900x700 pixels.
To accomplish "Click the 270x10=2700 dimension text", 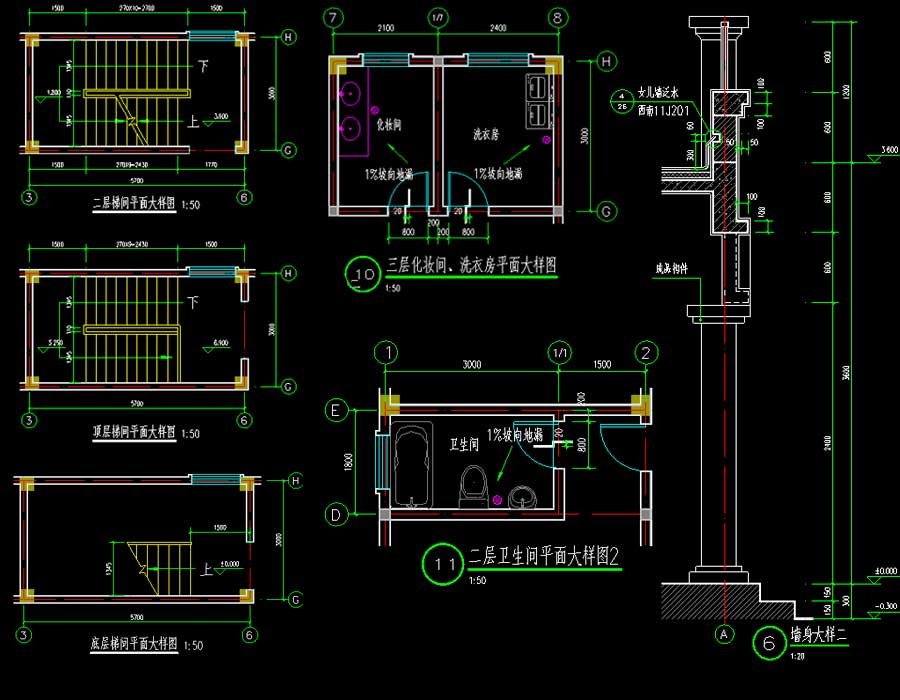I will [137, 8].
